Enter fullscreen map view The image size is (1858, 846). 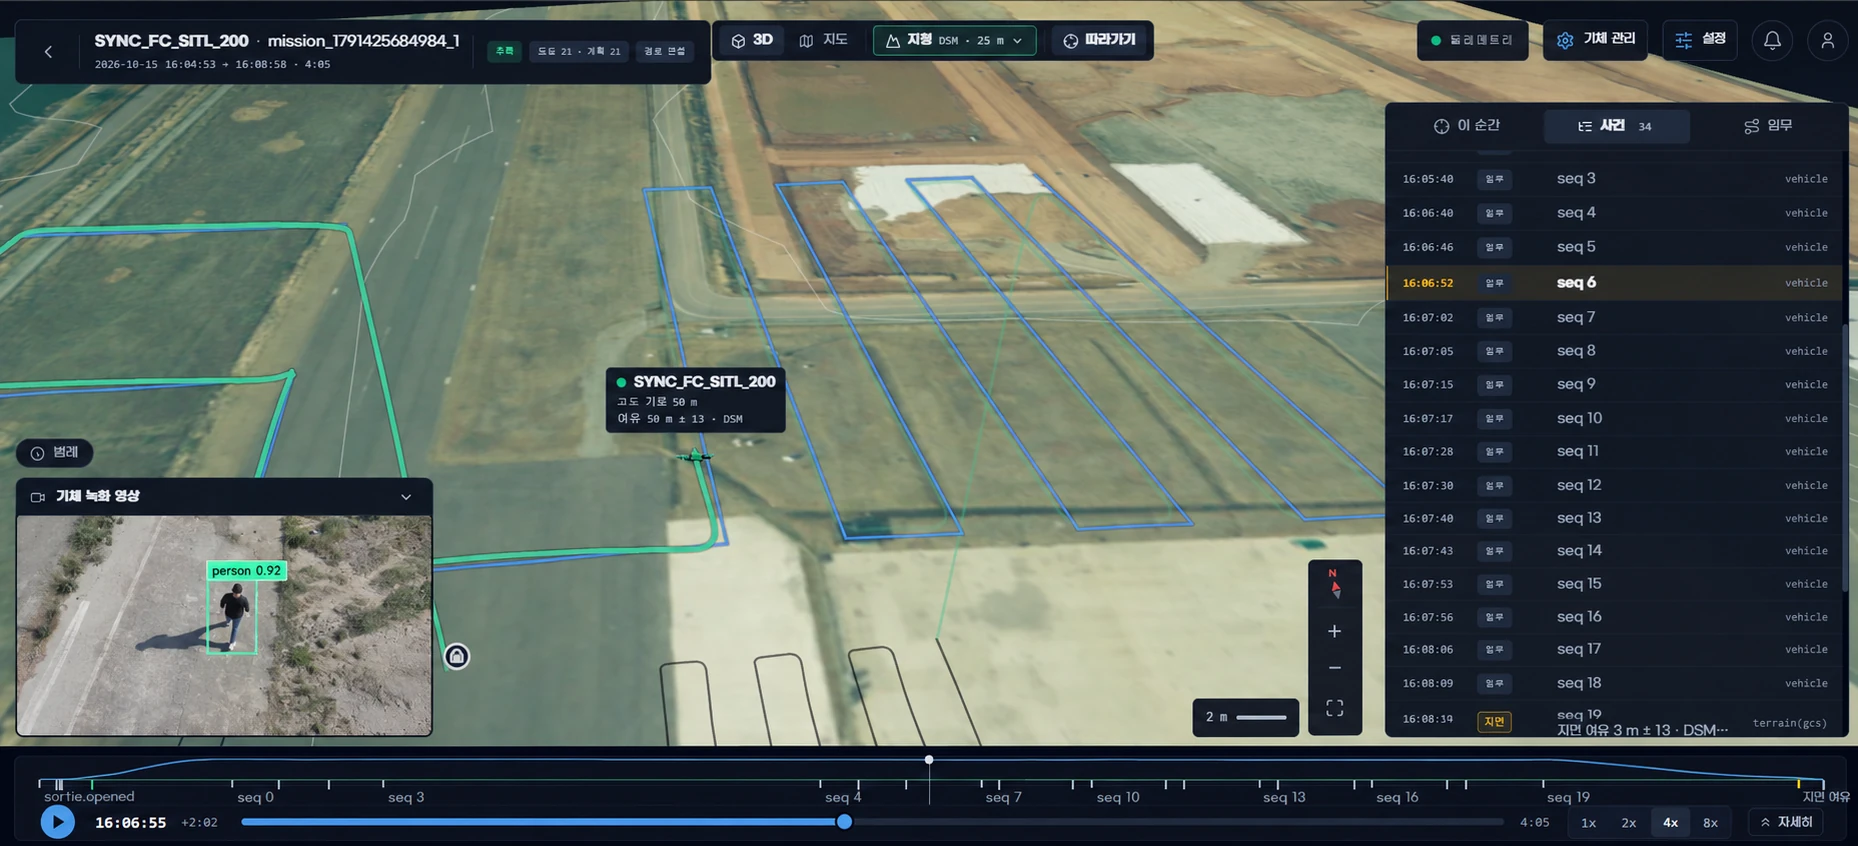[1334, 708]
